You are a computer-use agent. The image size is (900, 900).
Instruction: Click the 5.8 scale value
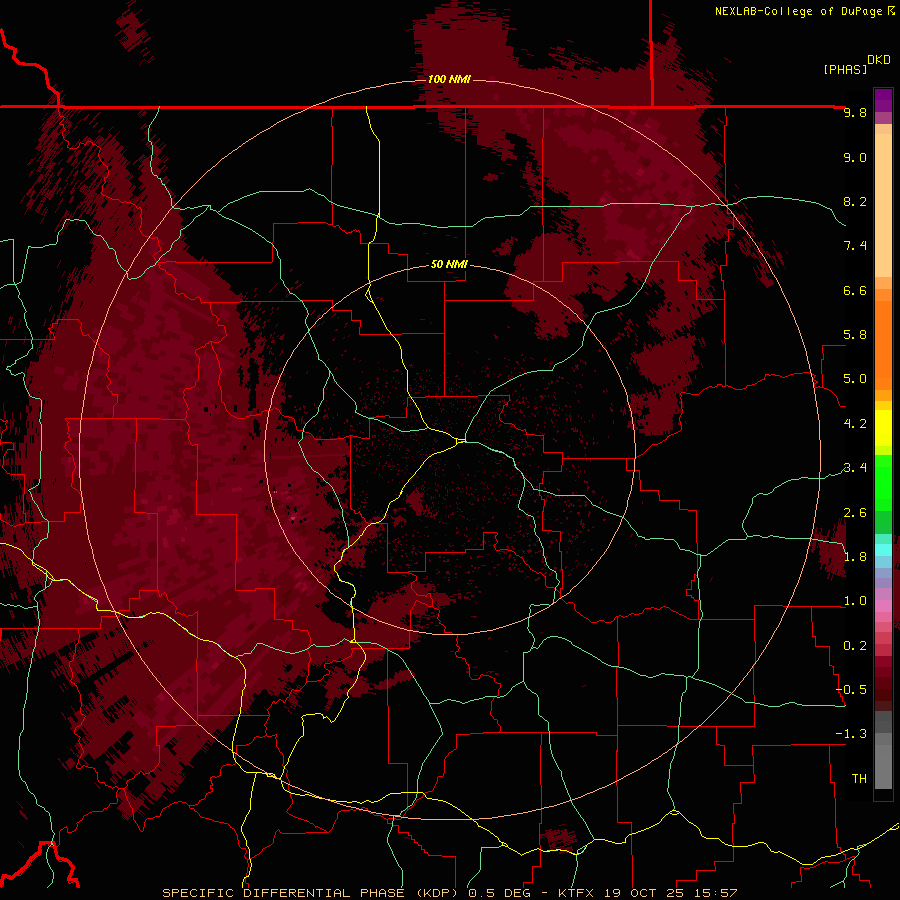[x=855, y=335]
